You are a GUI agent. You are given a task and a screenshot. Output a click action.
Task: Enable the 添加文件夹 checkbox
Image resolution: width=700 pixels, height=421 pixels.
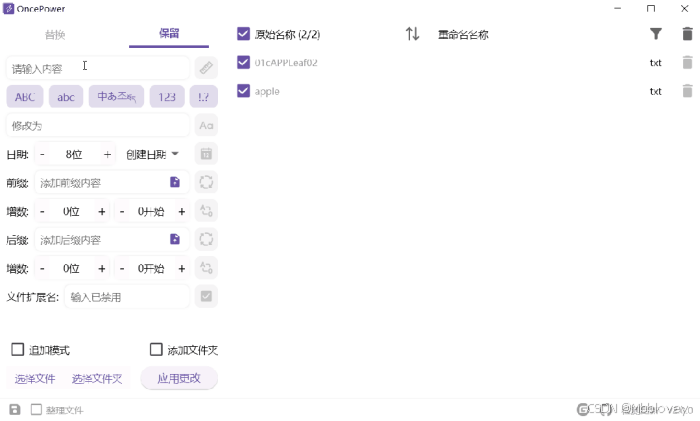(x=156, y=350)
